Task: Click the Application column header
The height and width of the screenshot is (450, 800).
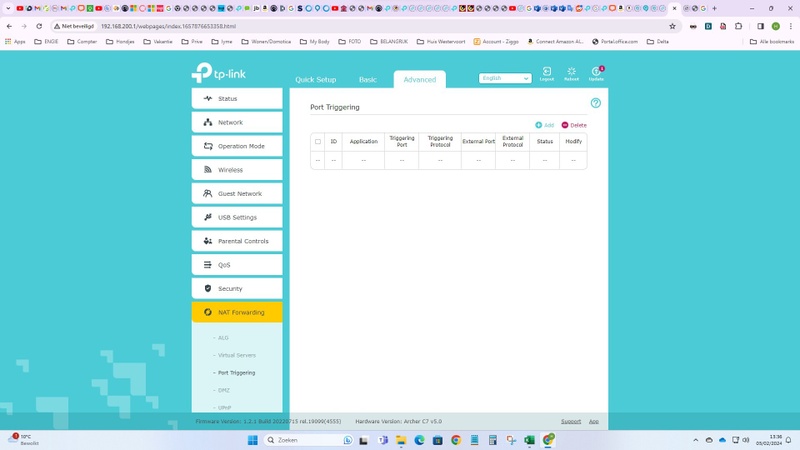Action: 363,141
